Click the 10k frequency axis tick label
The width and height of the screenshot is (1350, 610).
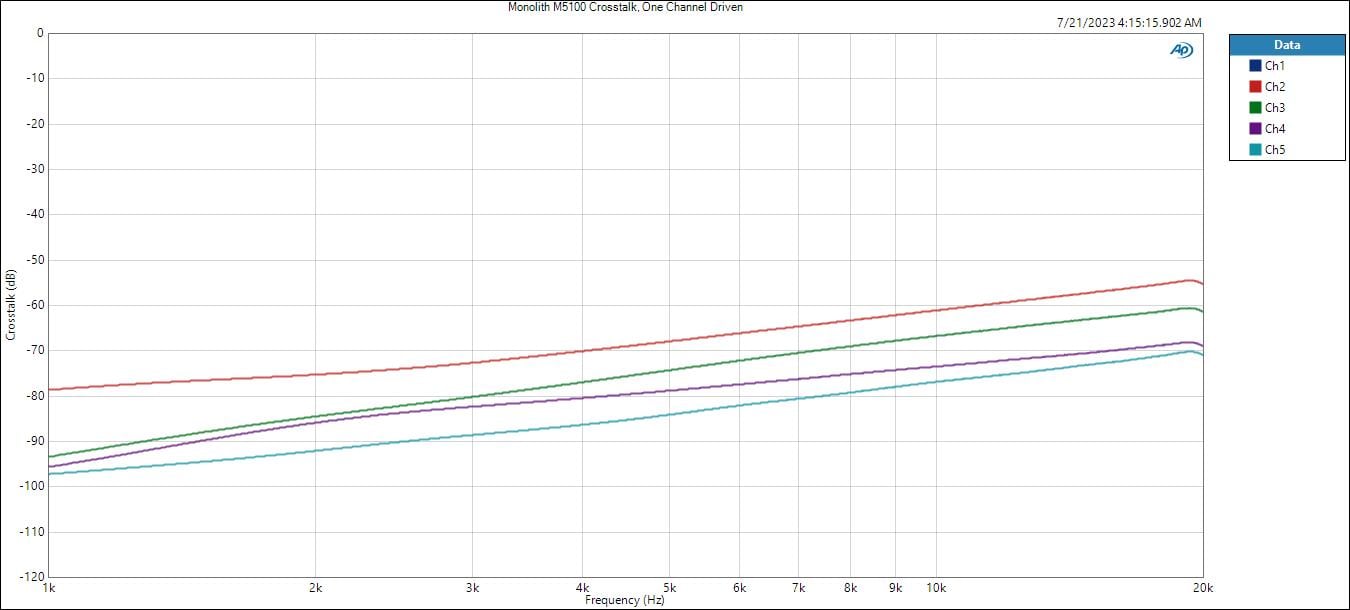click(936, 588)
